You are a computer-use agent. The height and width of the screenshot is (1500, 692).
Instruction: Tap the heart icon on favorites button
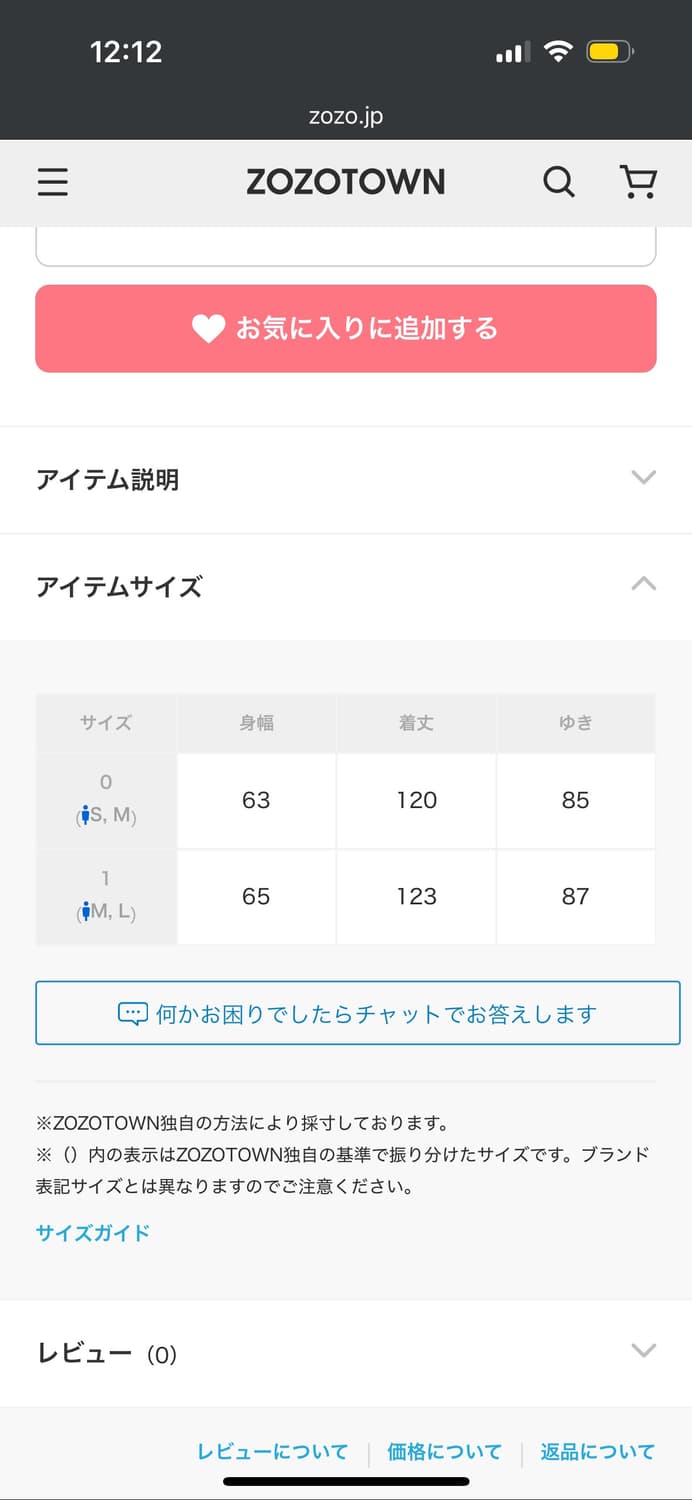click(x=208, y=329)
